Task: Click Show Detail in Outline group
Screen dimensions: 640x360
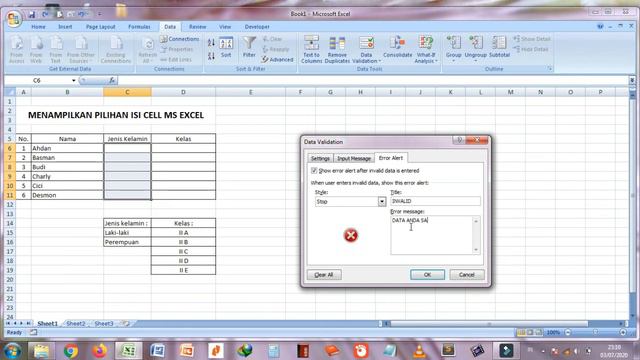Action: (532, 39)
